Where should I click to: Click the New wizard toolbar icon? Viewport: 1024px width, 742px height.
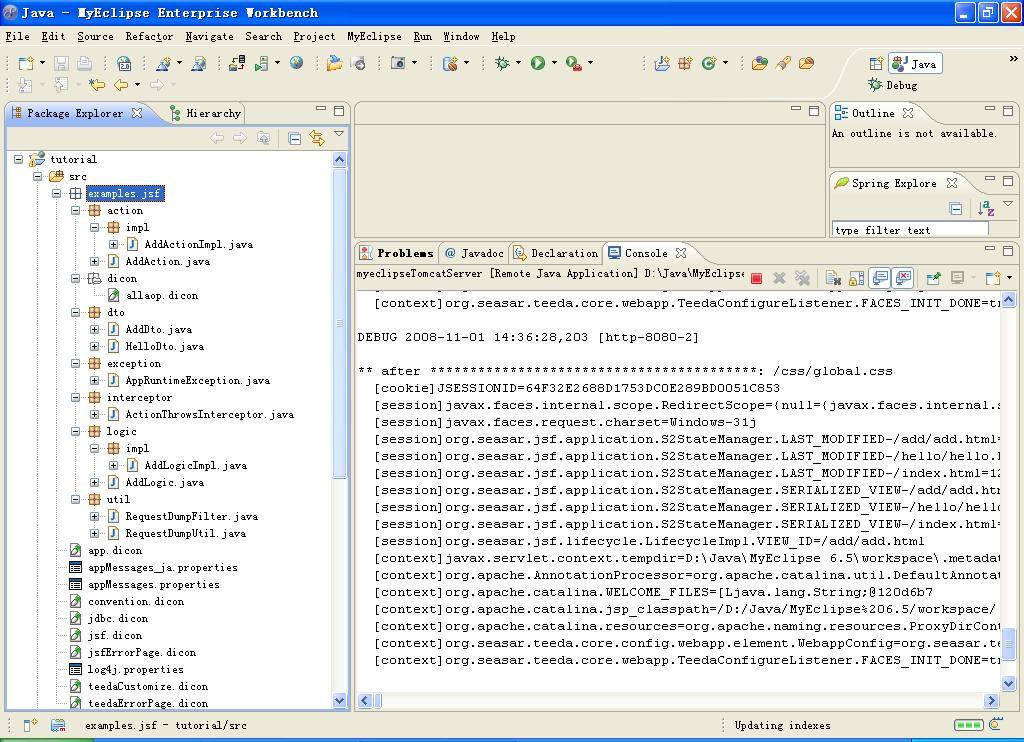point(26,63)
